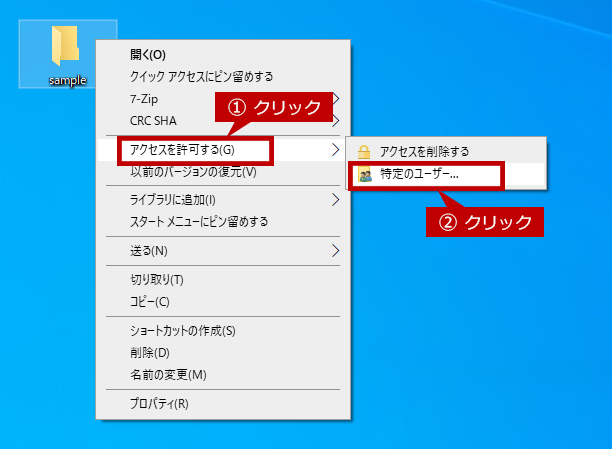Choose クイック アクセスにピン留めする

(223, 77)
